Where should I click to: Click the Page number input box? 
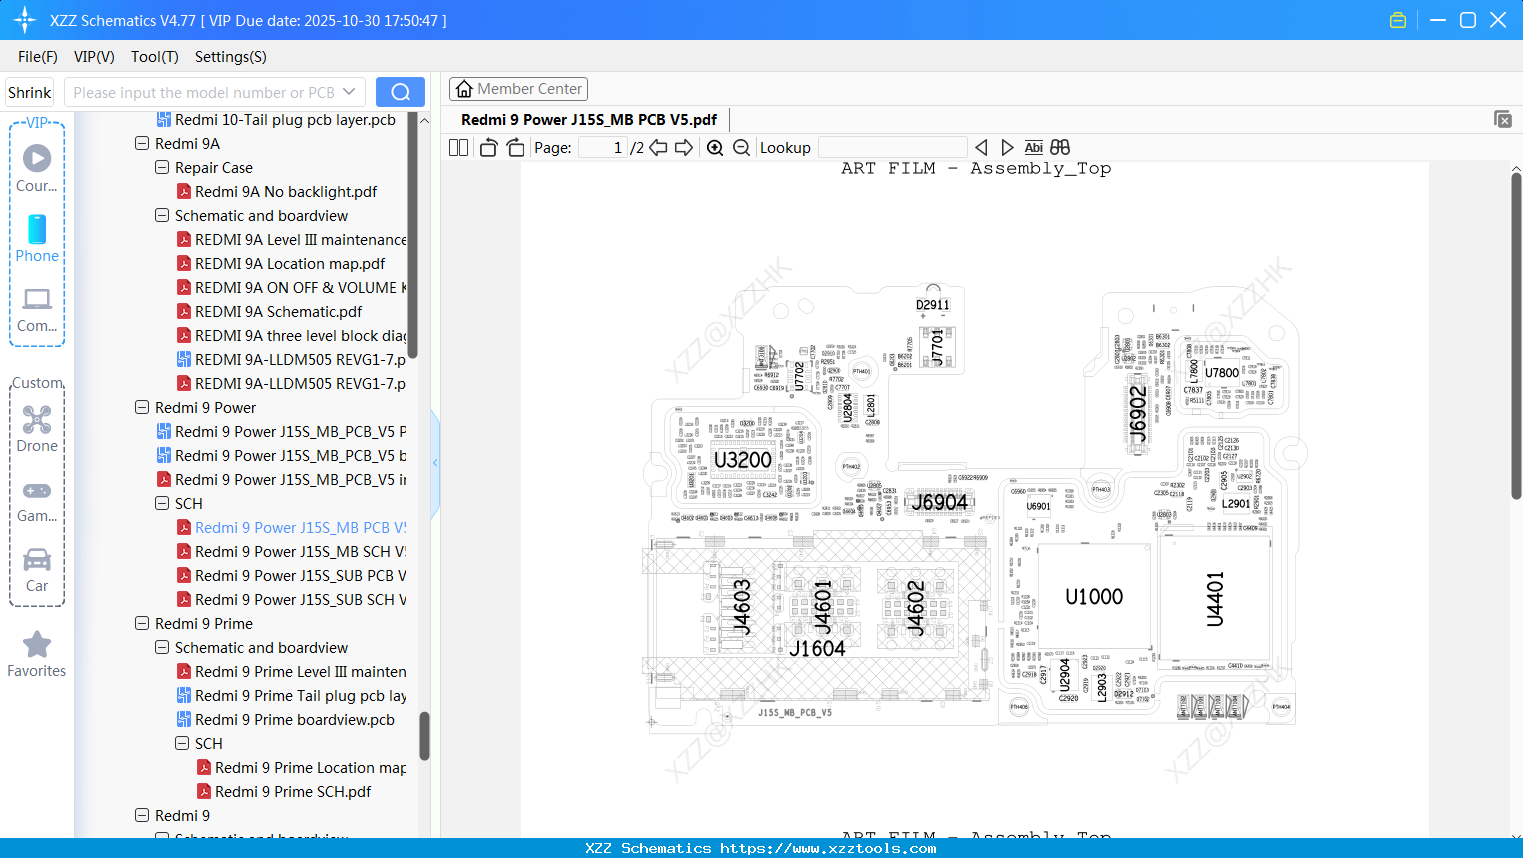[603, 148]
